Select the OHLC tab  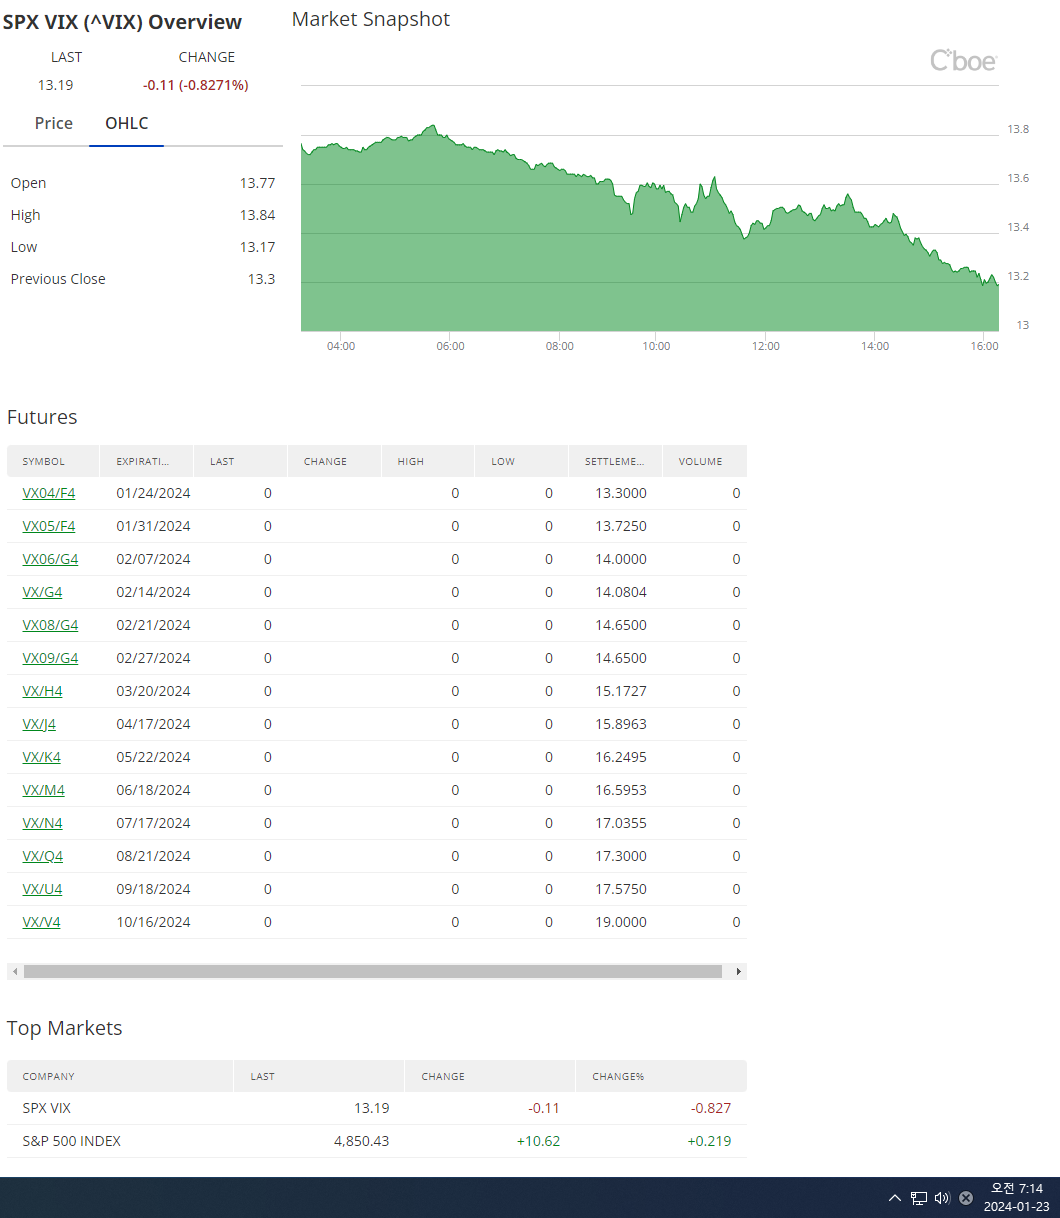point(127,123)
